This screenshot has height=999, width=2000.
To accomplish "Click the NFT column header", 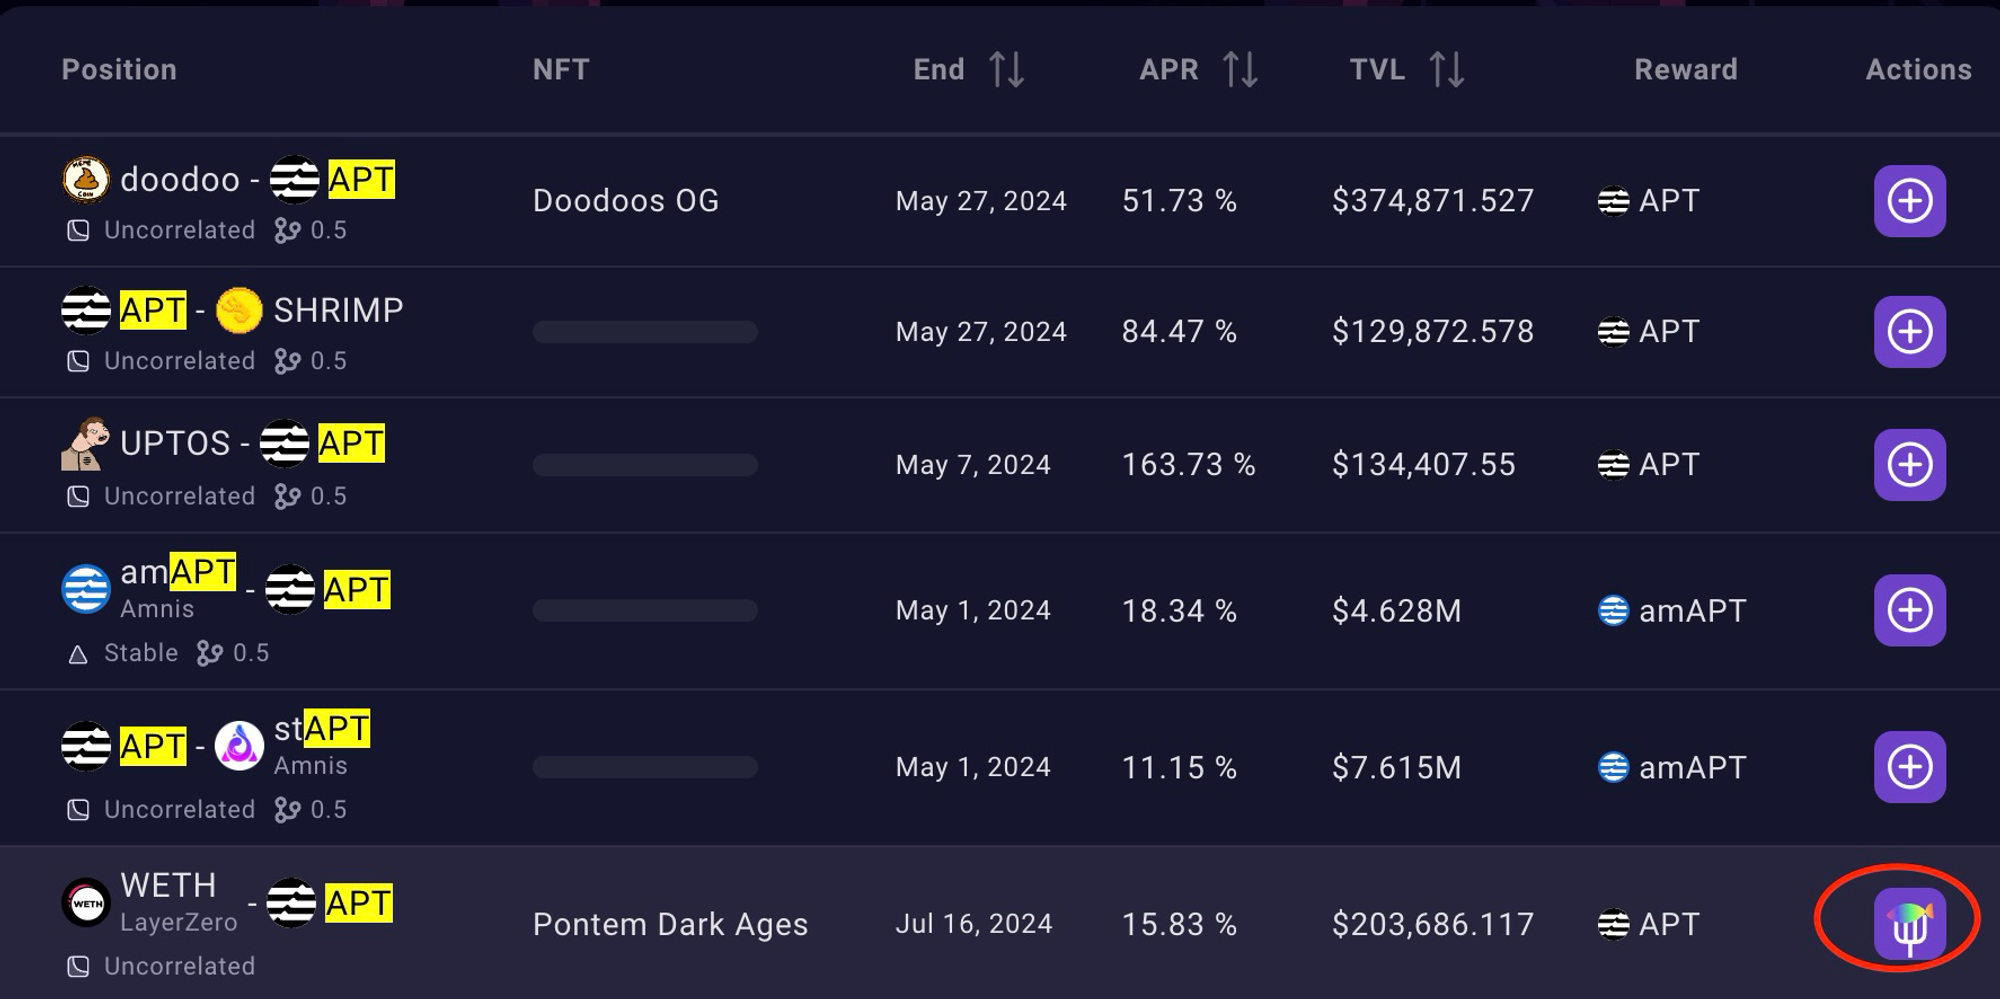I will pos(561,70).
